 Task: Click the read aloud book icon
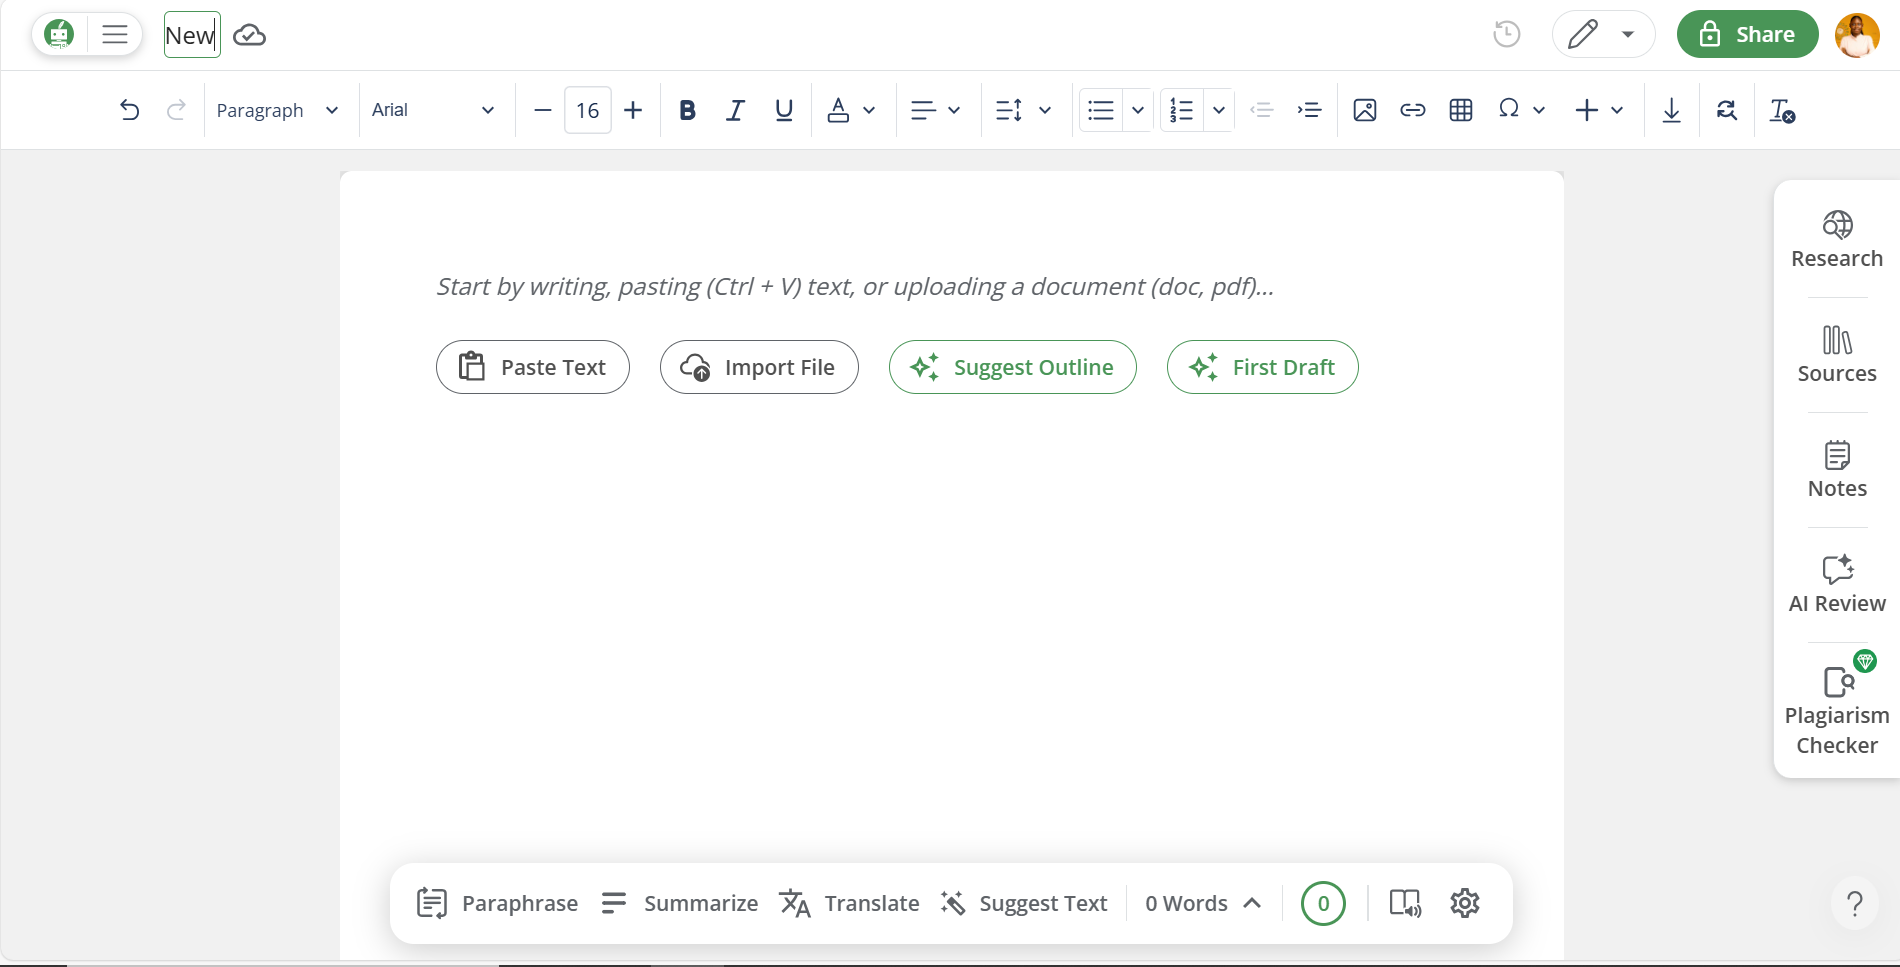coord(1405,903)
